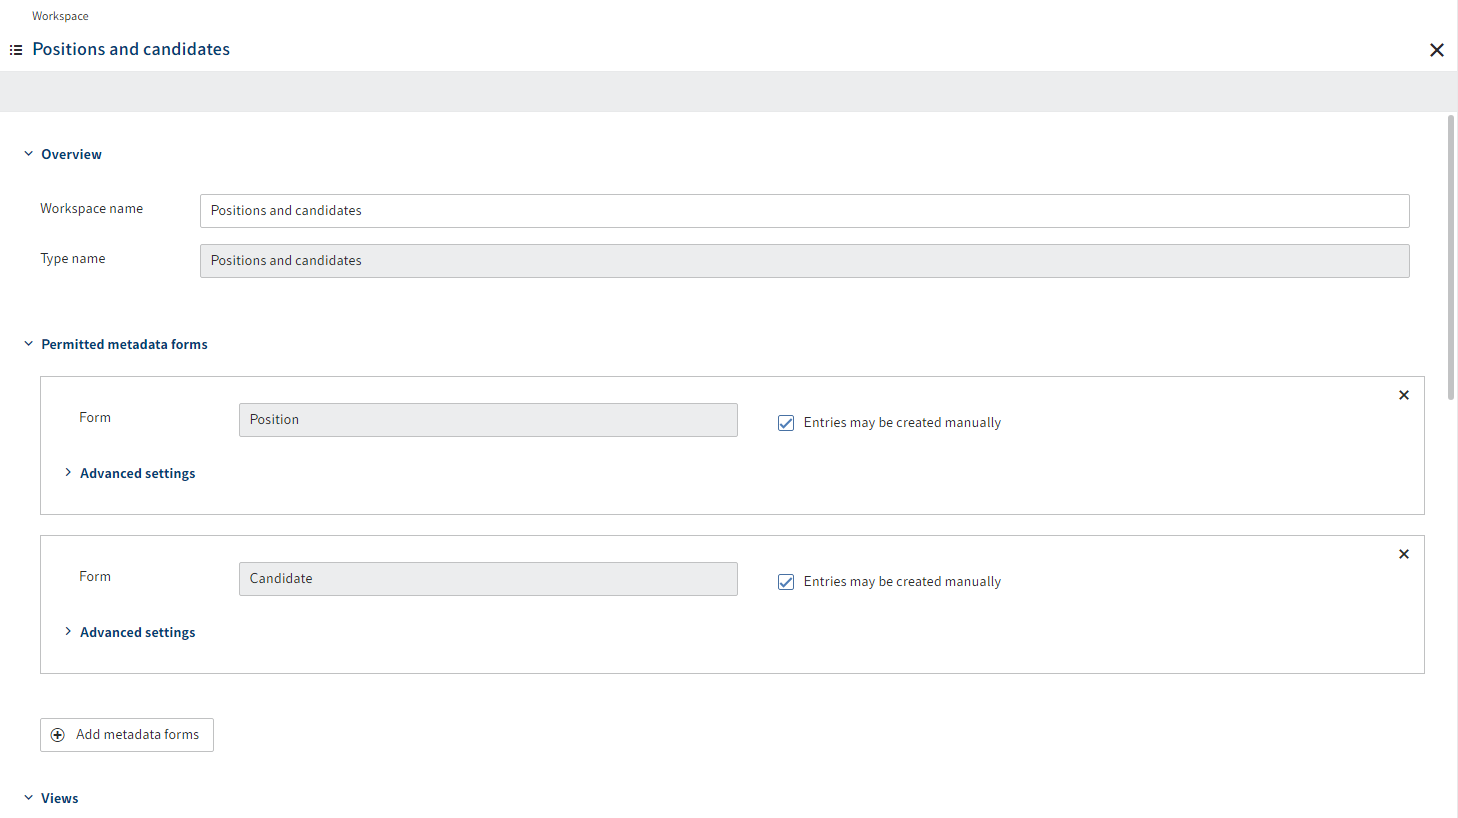Disable manual entry creation for Position form
Screen dimensions: 1458x818
[x=786, y=422]
